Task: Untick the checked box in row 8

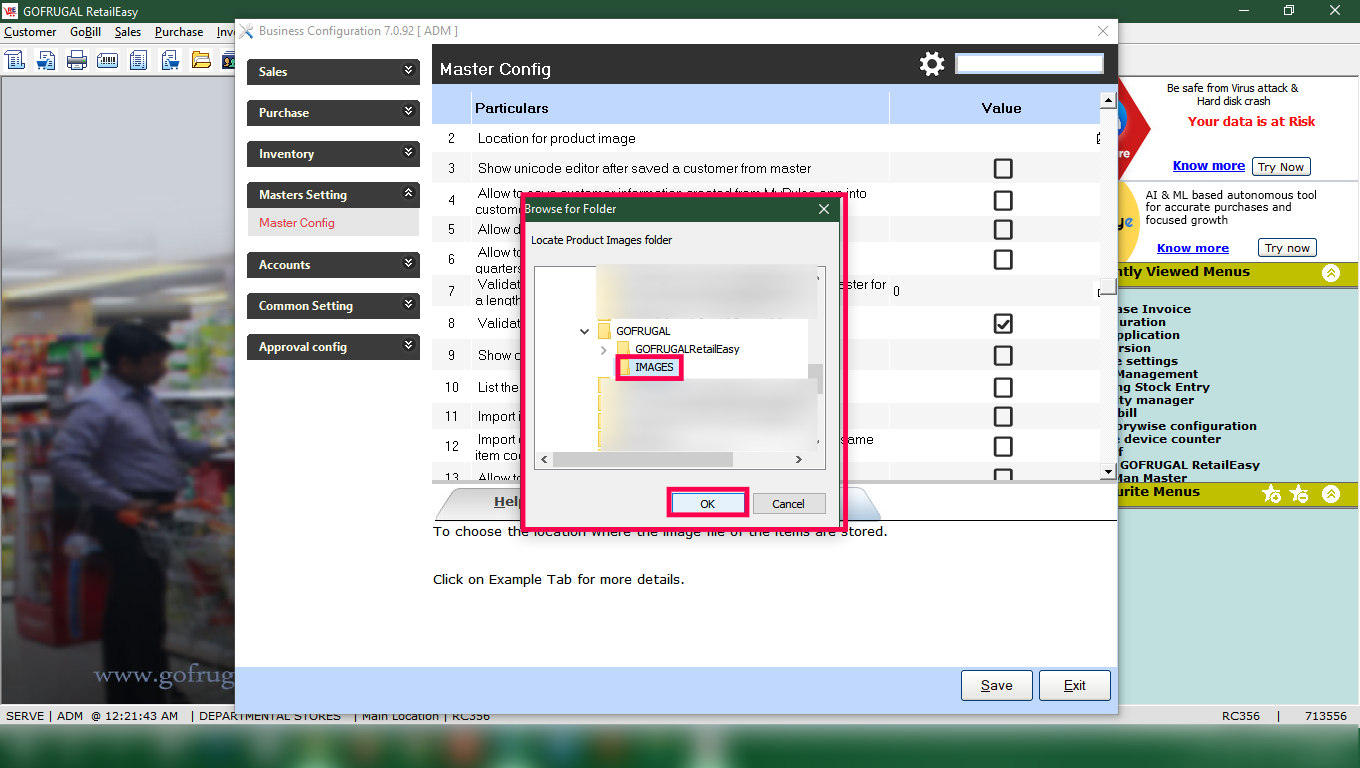Action: pos(1003,323)
